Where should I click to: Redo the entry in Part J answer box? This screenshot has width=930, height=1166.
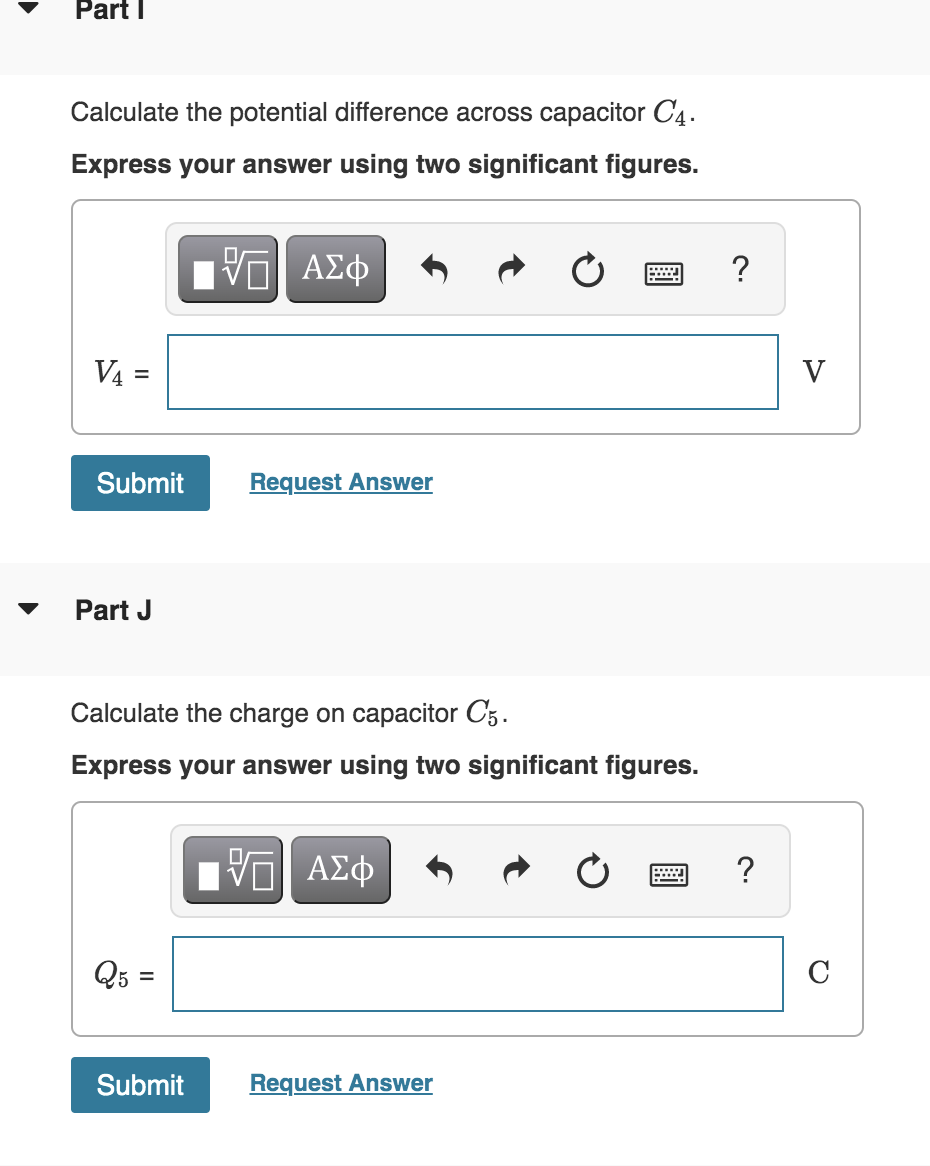pyautogui.click(x=515, y=869)
